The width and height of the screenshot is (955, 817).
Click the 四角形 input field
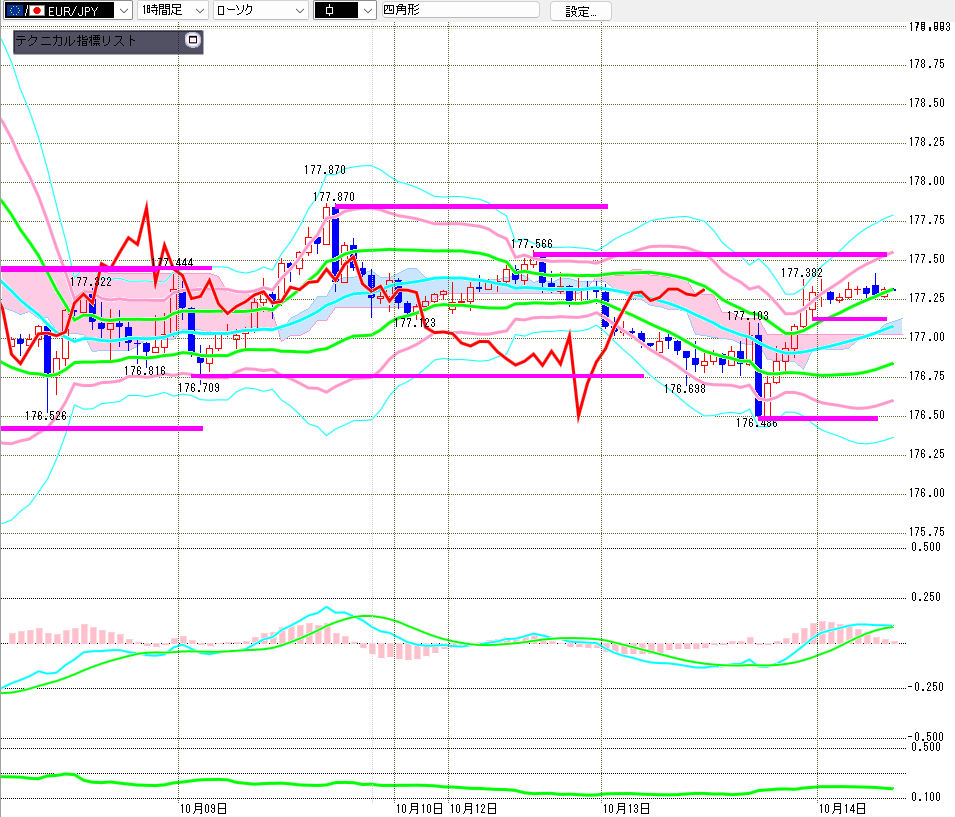[x=460, y=10]
